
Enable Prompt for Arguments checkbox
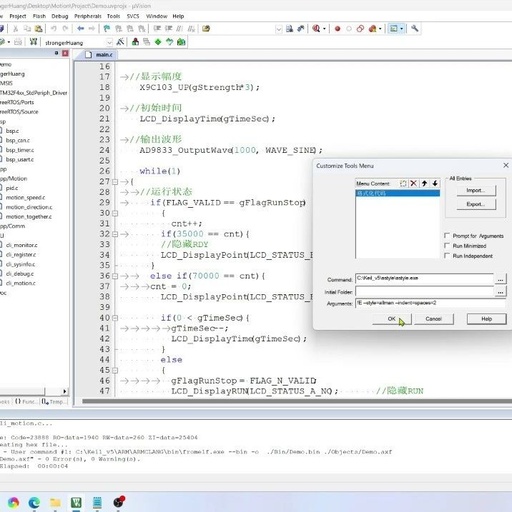[447, 236]
